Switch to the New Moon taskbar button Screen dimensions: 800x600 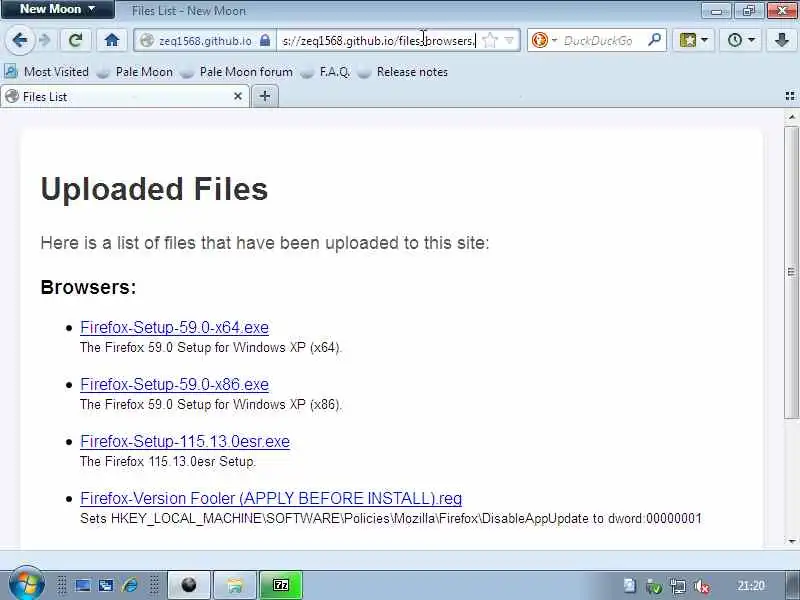tap(189, 585)
